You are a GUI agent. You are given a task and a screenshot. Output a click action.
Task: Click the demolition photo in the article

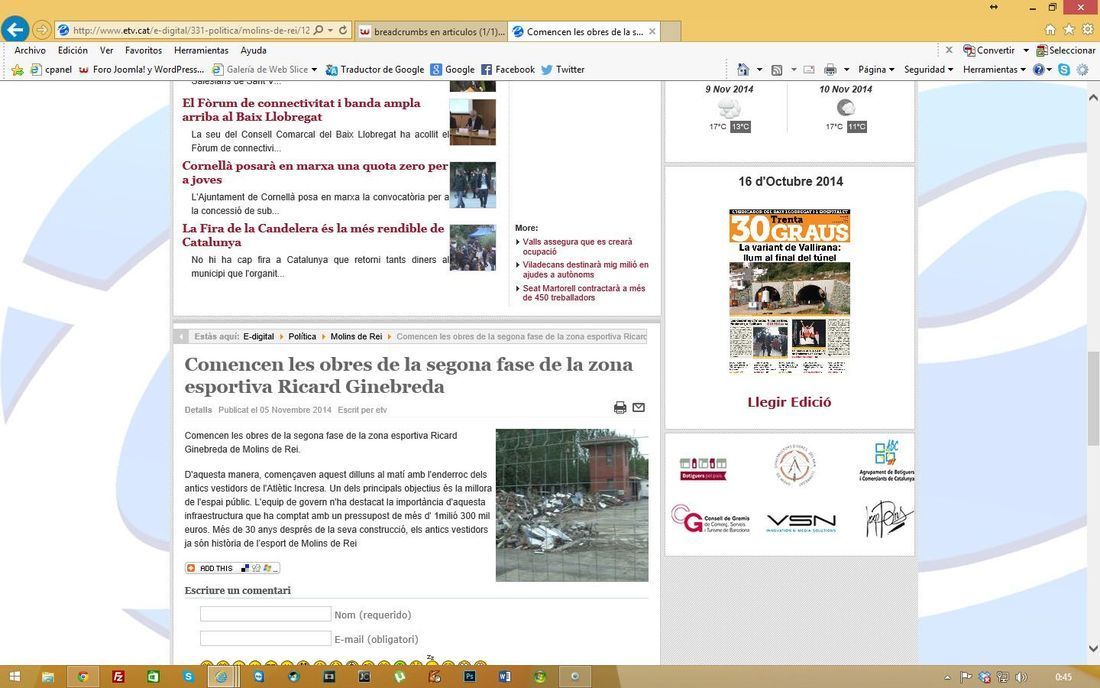(572, 505)
